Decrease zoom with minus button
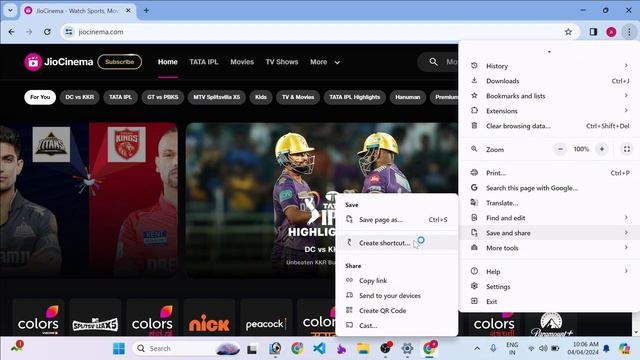 (560, 149)
